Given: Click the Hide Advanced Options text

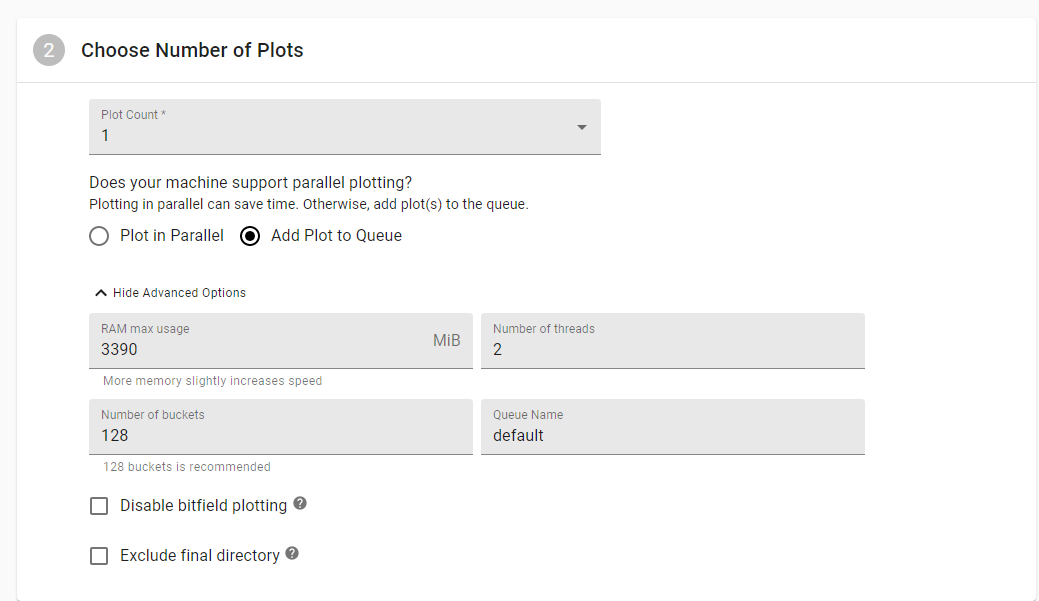Looking at the screenshot, I should [180, 293].
